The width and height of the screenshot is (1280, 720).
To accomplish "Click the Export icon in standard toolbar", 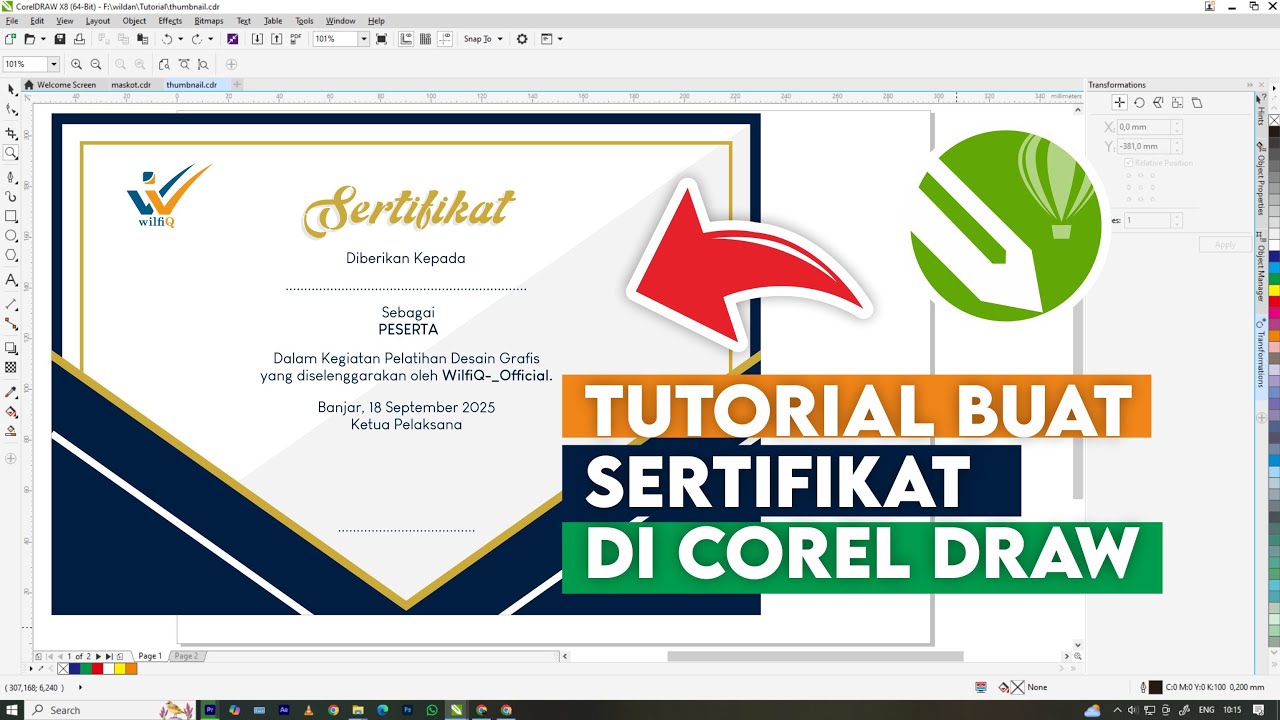I will pos(276,39).
